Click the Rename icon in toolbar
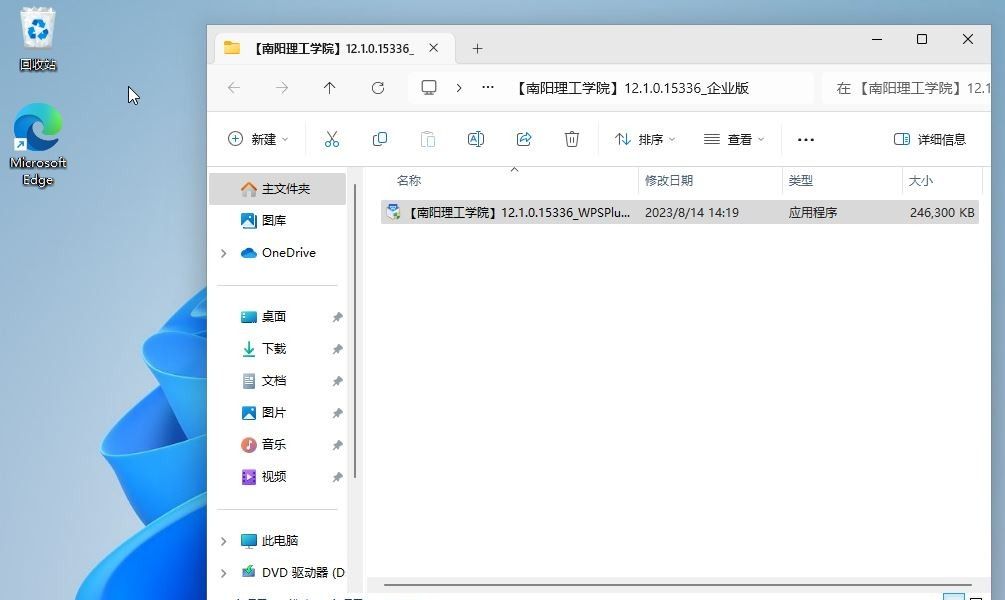Screen dimensions: 1005x600 click(476, 139)
